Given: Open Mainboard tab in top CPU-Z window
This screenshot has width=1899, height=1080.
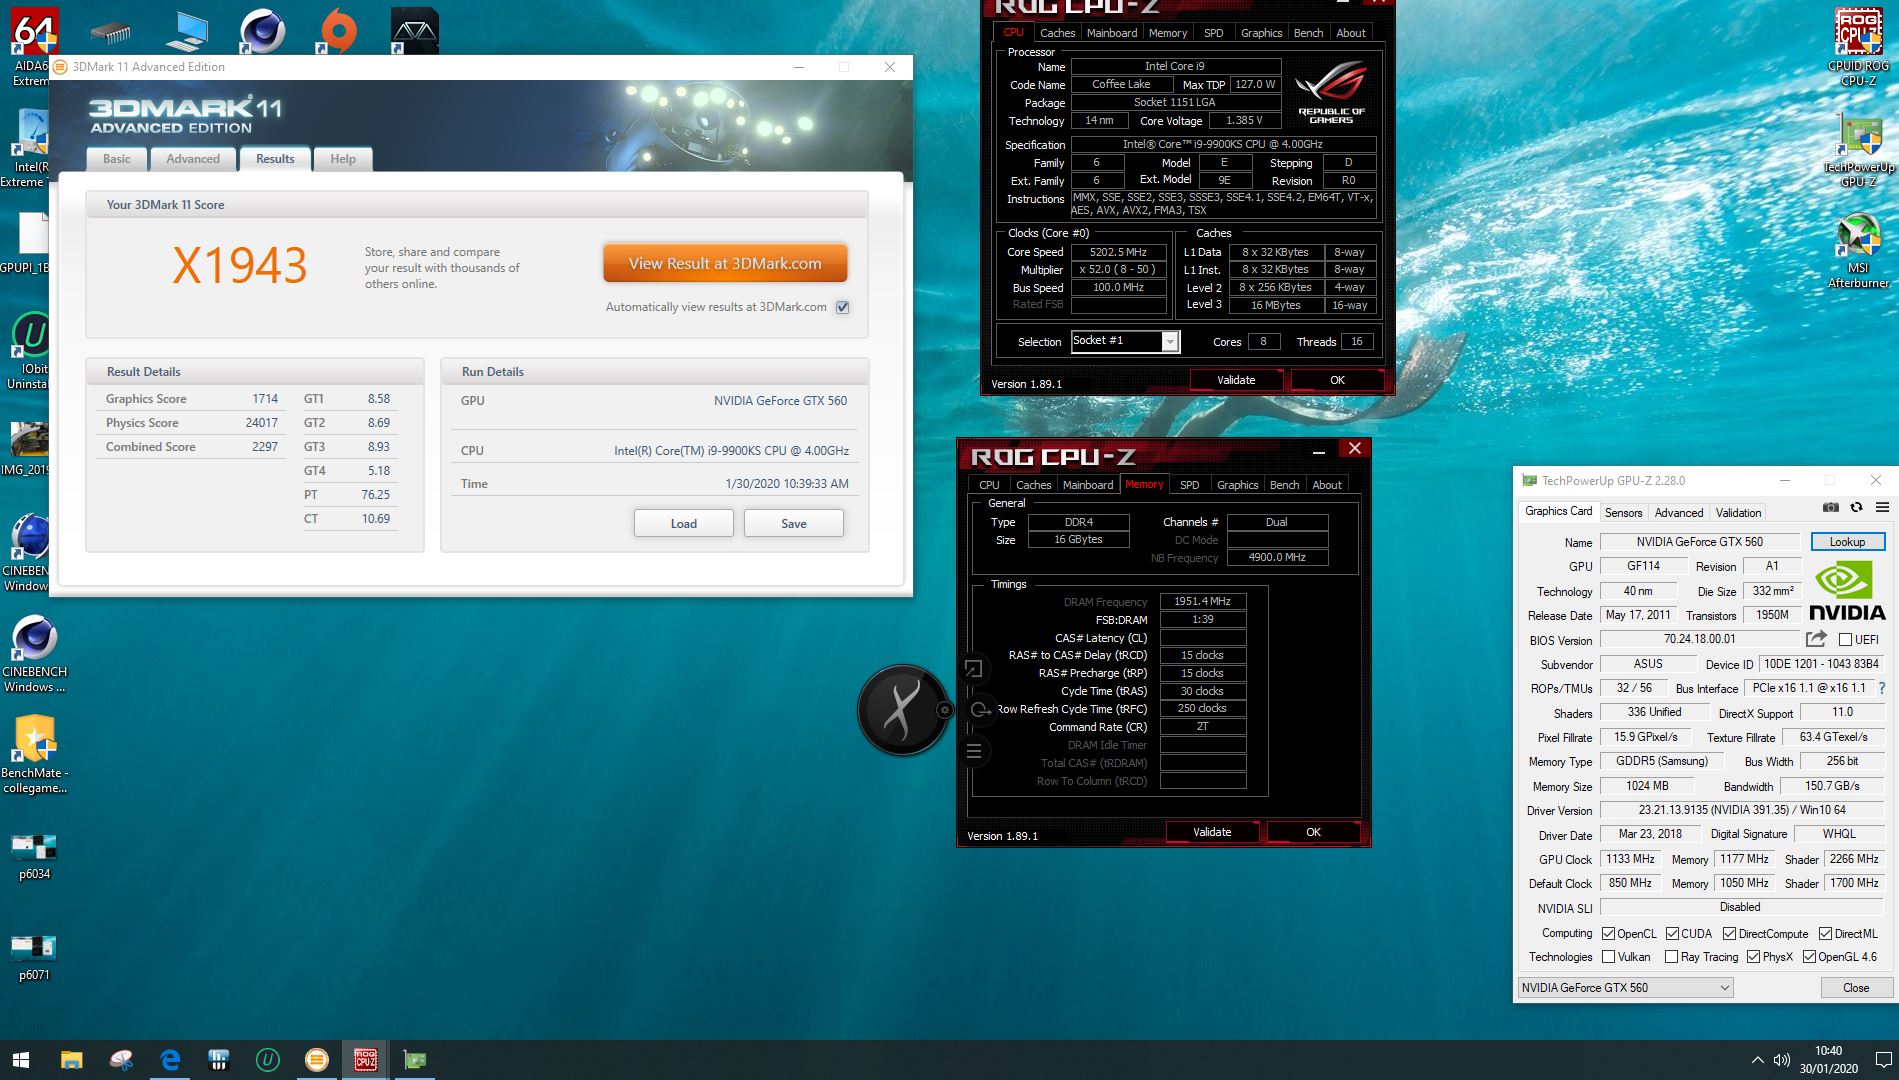Looking at the screenshot, I should [1112, 33].
